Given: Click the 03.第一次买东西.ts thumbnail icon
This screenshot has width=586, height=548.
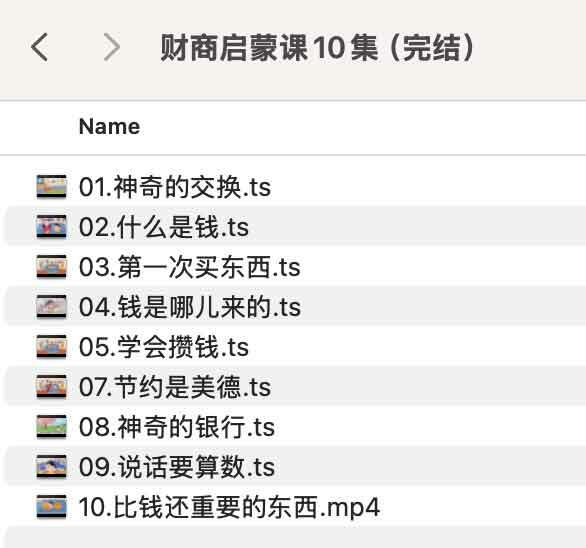Looking at the screenshot, I should click(52, 267).
